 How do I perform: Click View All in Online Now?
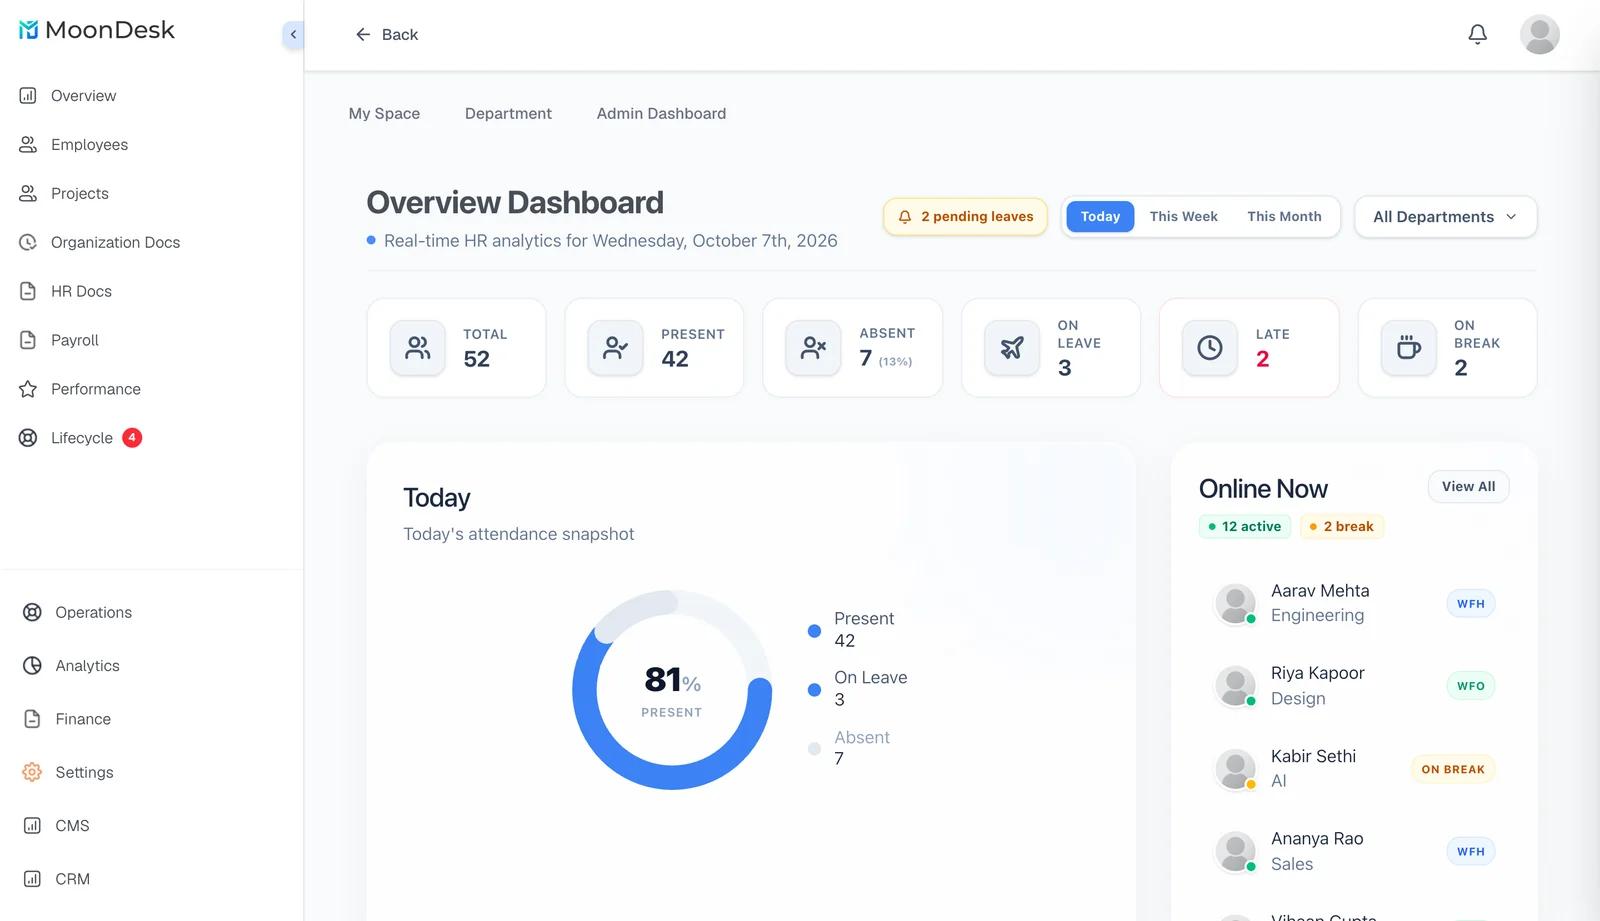click(1468, 487)
